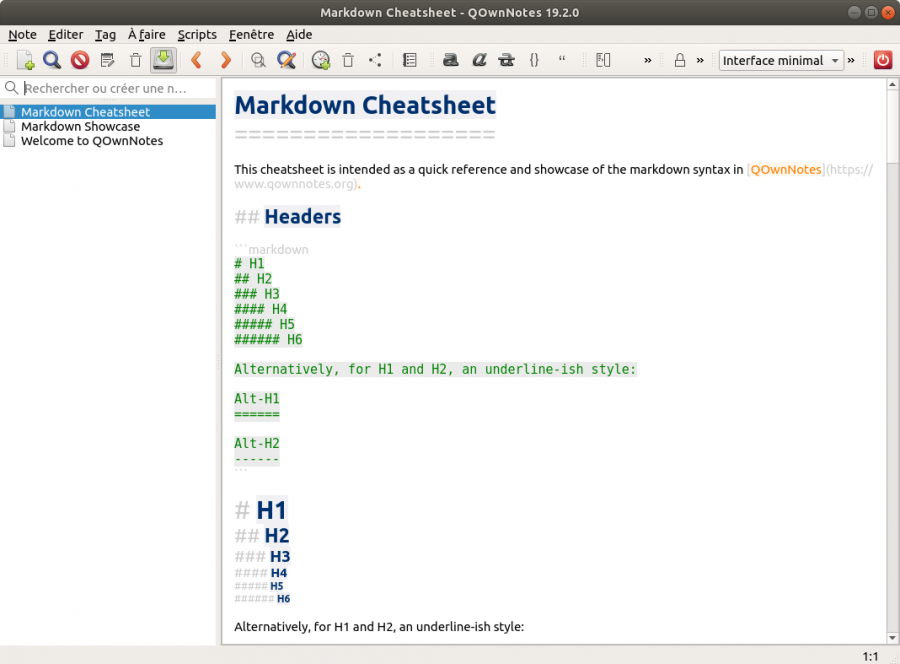
Task: Click the editor's vertical scrollbar thumb
Action: pos(893,126)
